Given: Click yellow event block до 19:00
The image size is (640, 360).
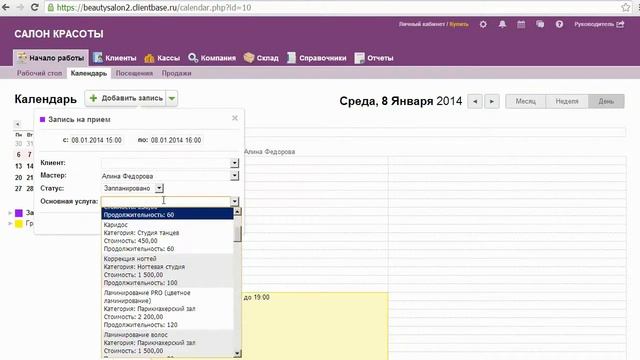Looking at the screenshot, I should point(316,326).
